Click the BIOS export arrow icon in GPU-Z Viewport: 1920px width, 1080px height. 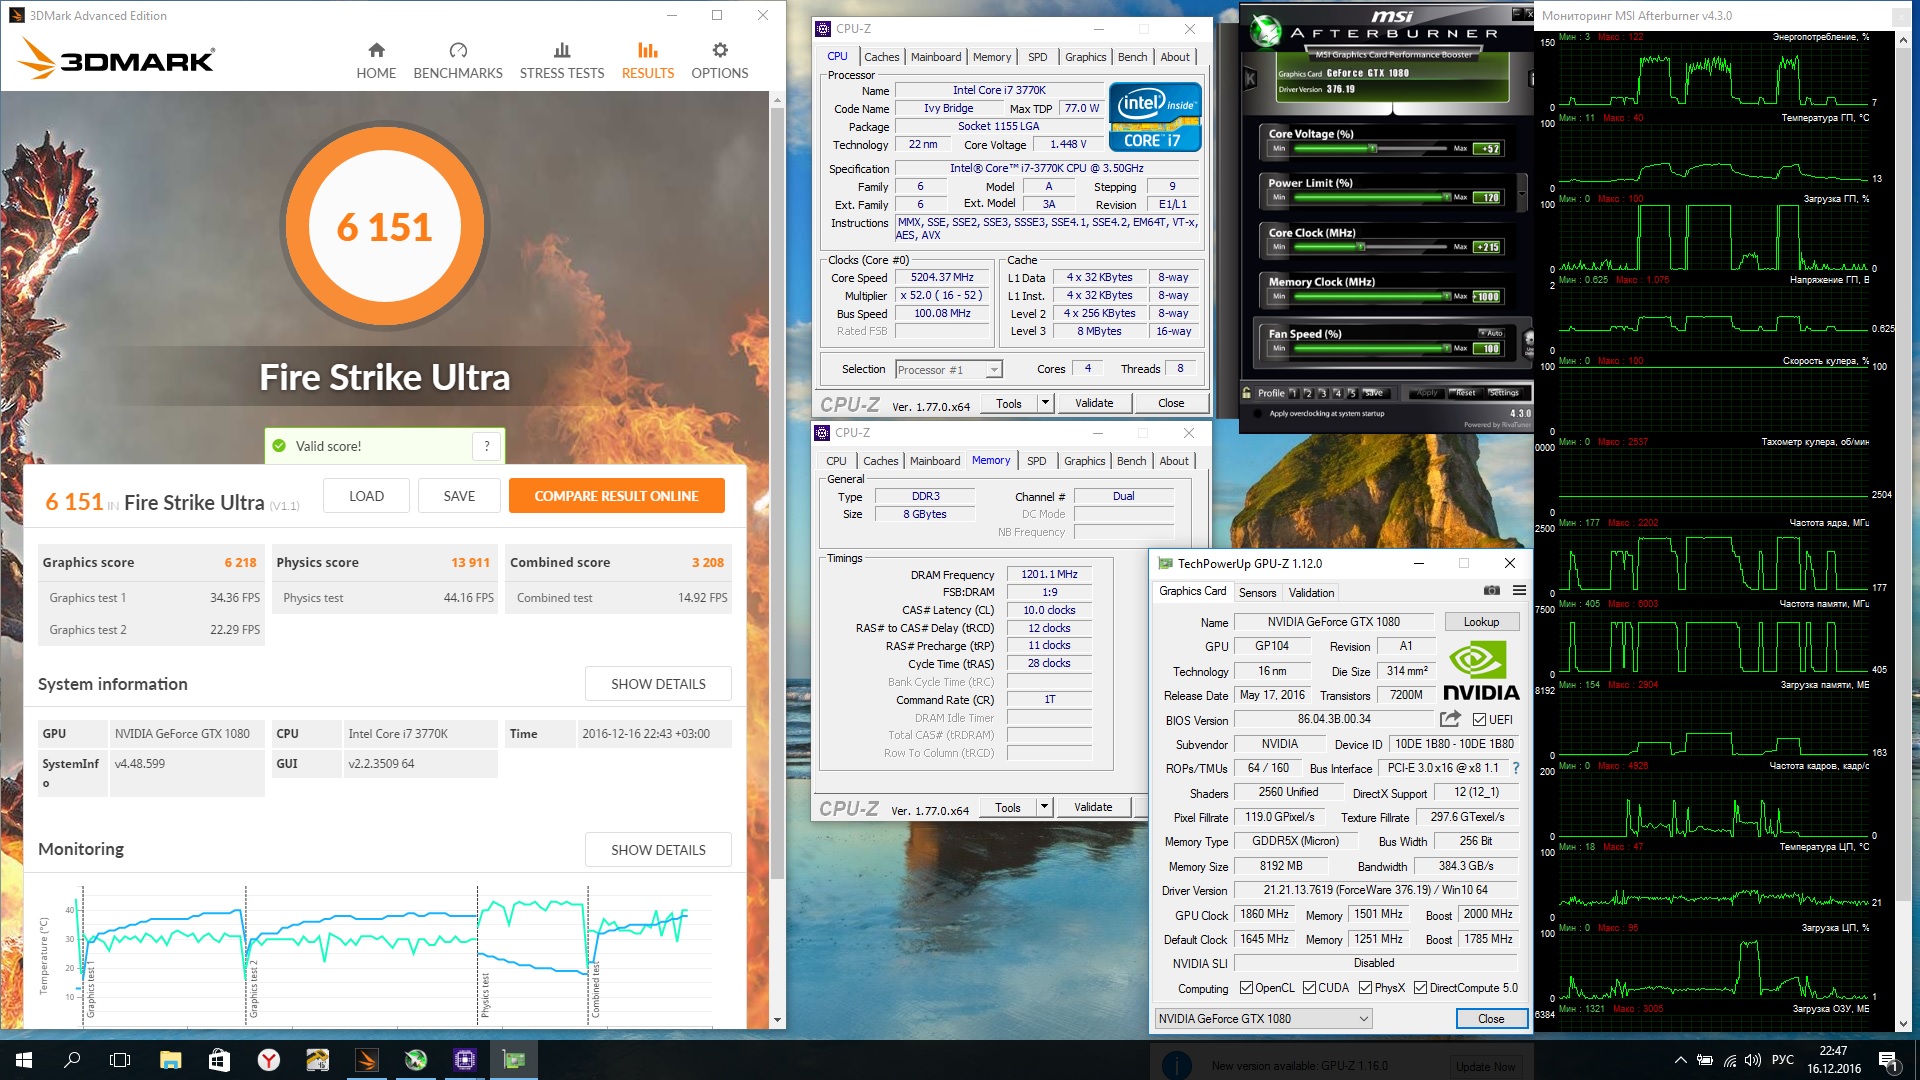pyautogui.click(x=1450, y=719)
